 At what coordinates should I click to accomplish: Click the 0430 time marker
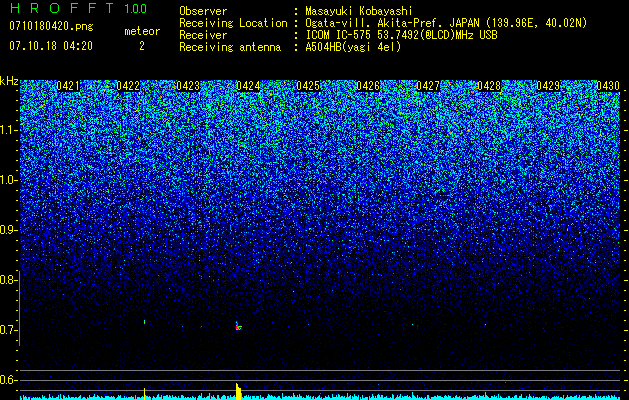point(608,86)
